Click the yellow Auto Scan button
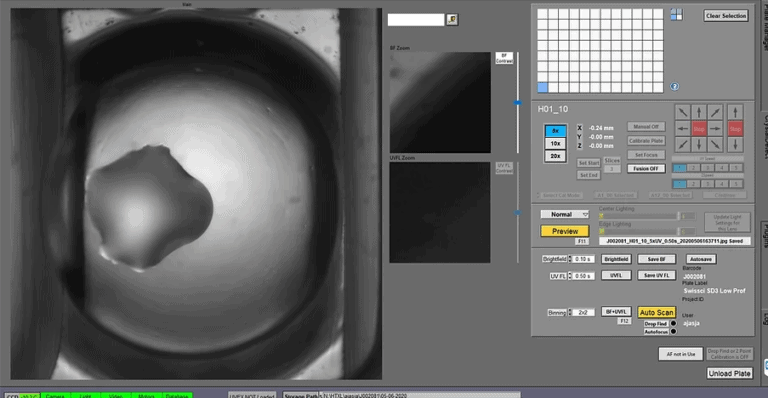 [x=656, y=312]
